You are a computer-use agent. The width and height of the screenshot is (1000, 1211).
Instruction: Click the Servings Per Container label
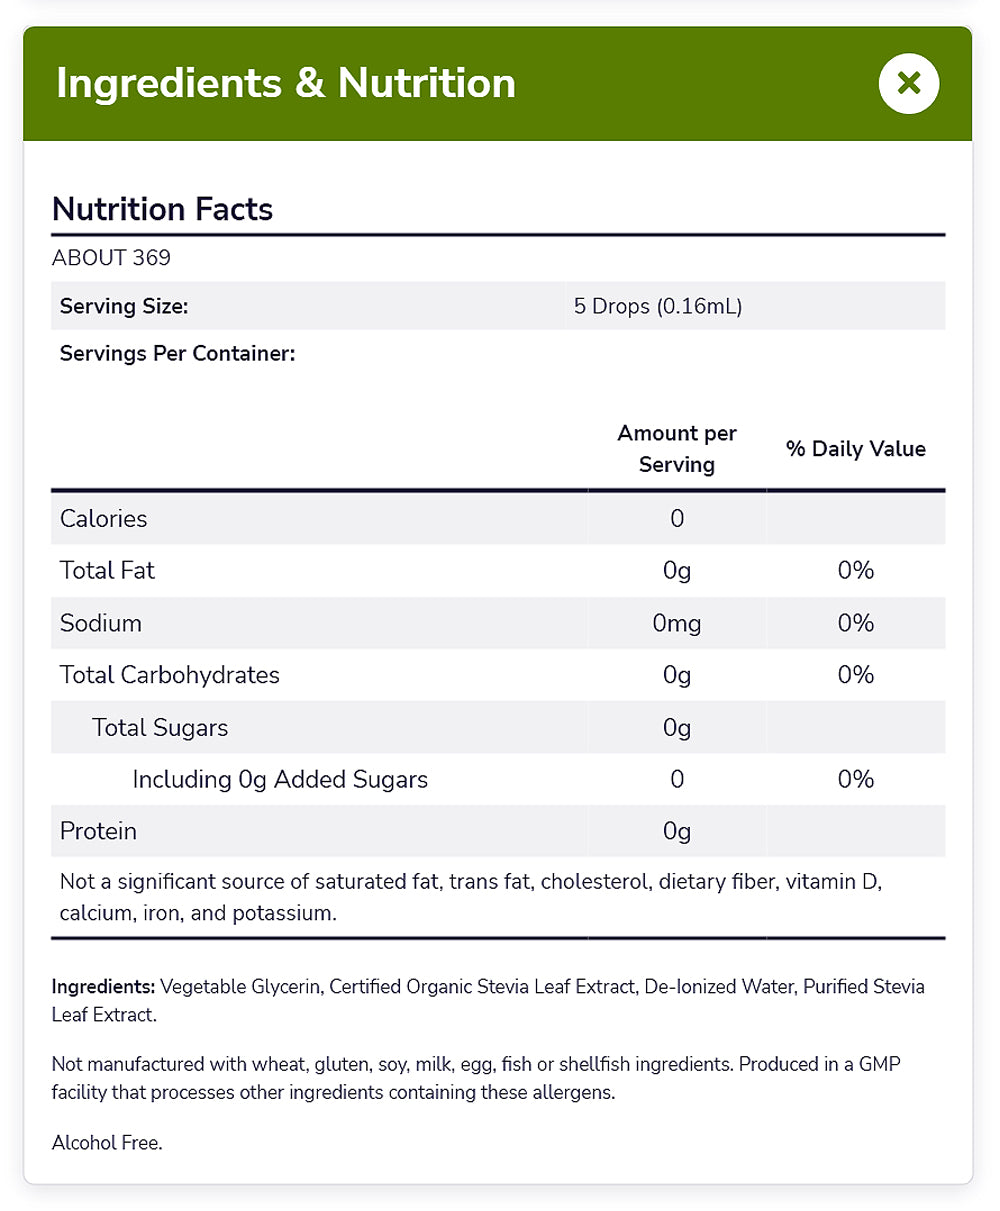click(x=177, y=354)
